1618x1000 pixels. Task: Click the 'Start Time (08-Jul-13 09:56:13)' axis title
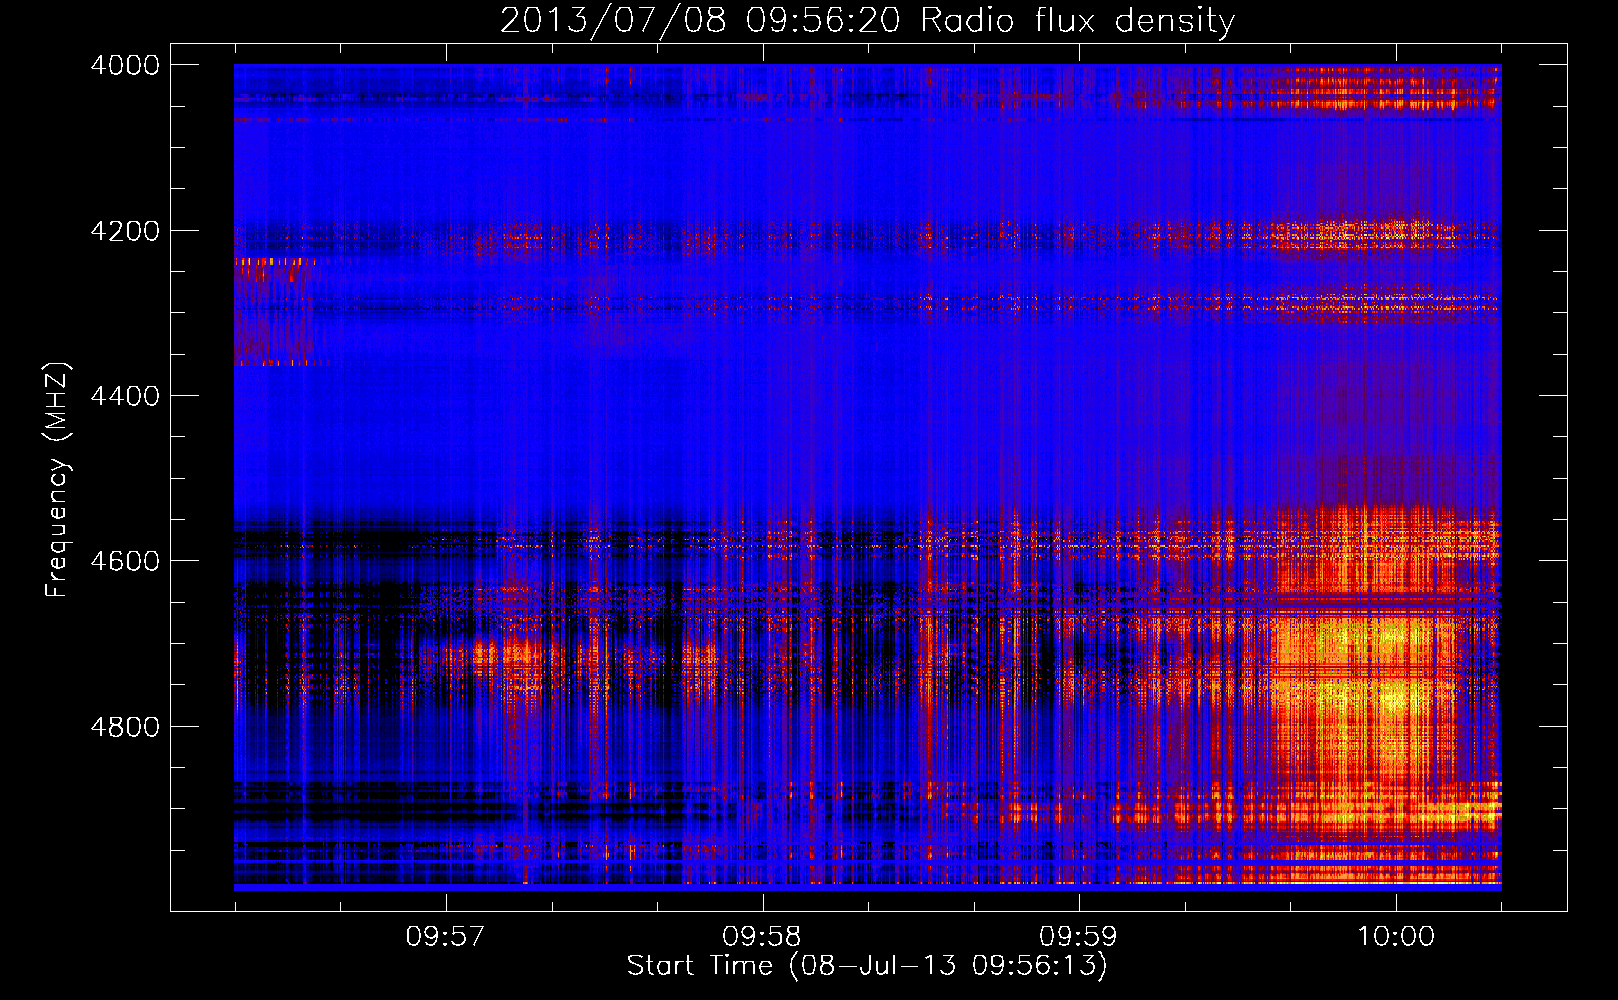click(x=867, y=966)
